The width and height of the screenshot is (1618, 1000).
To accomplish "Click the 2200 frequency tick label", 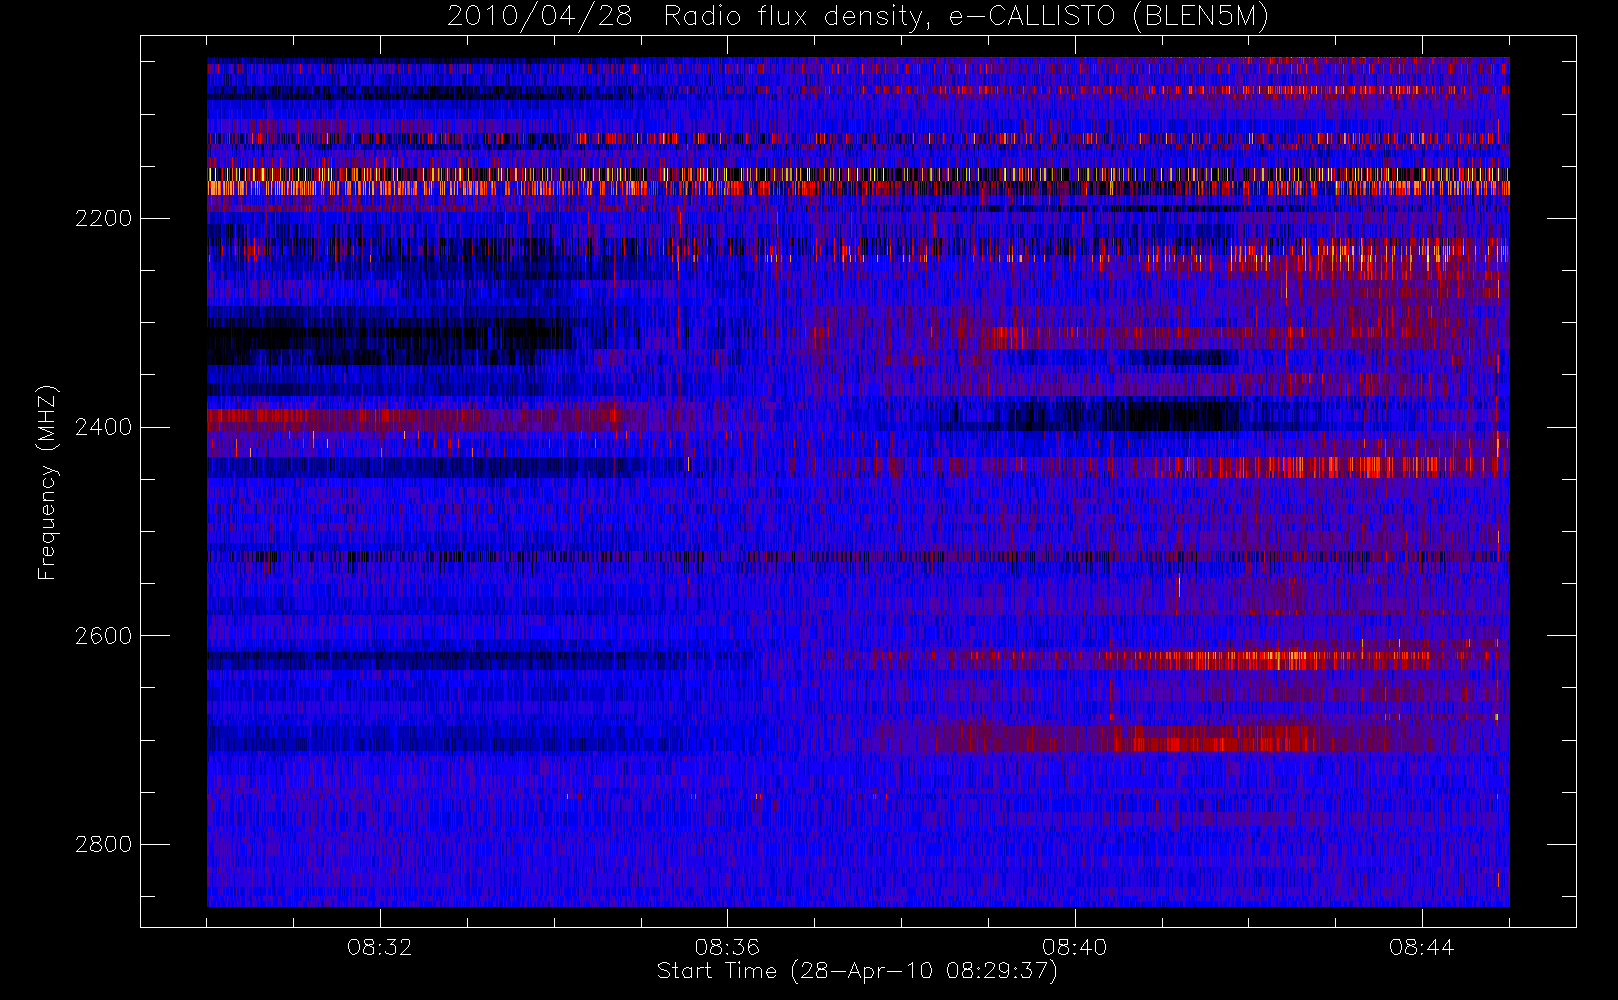I will point(103,219).
